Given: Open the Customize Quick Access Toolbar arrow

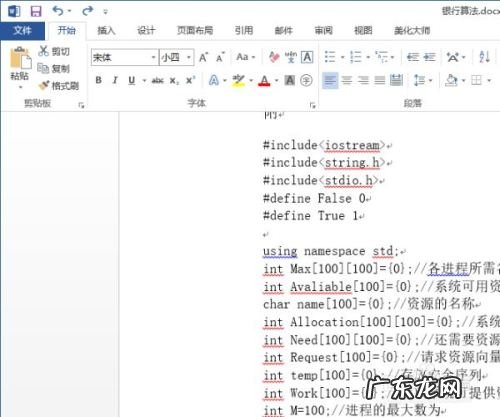Looking at the screenshot, I should click(106, 12).
